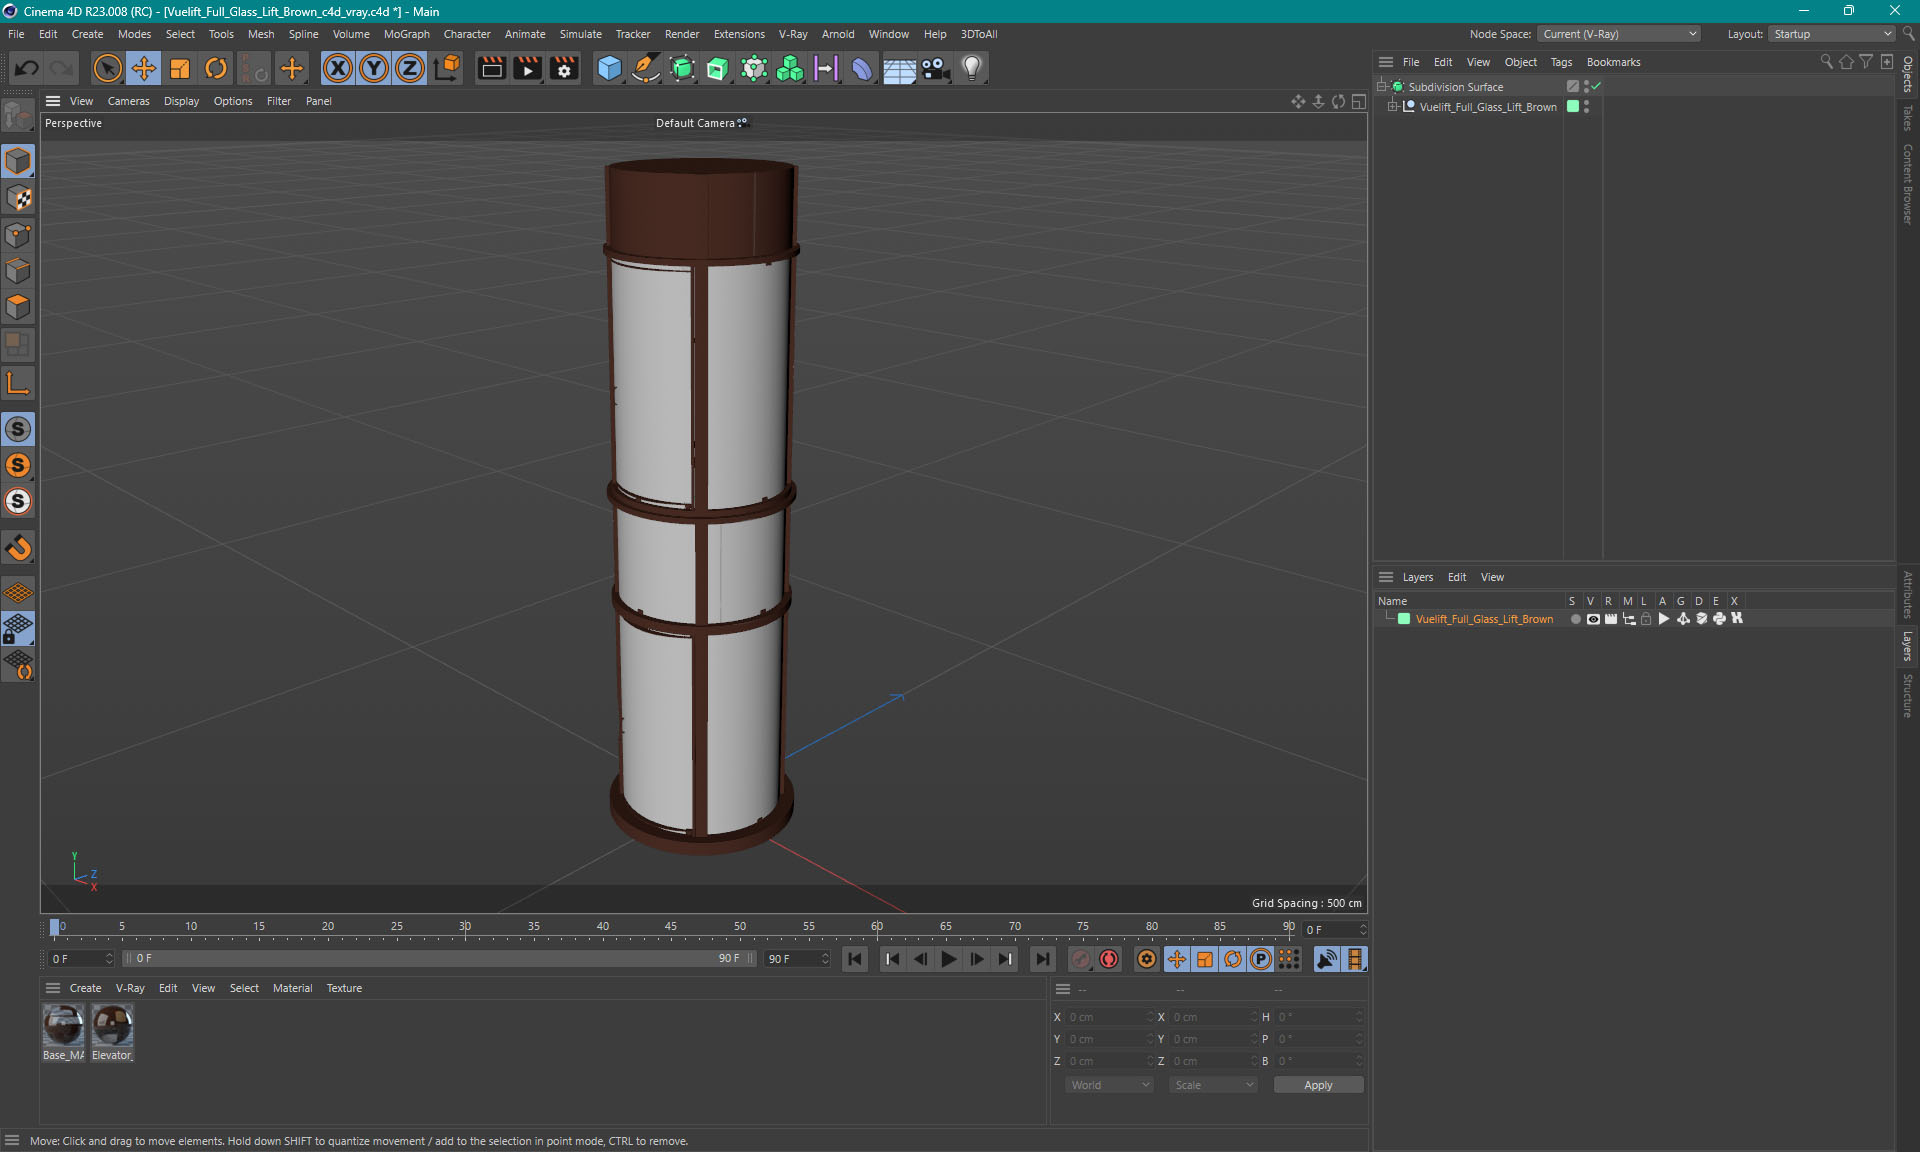The height and width of the screenshot is (1152, 1920).
Task: Open the V-Ray menu
Action: pos(793,34)
